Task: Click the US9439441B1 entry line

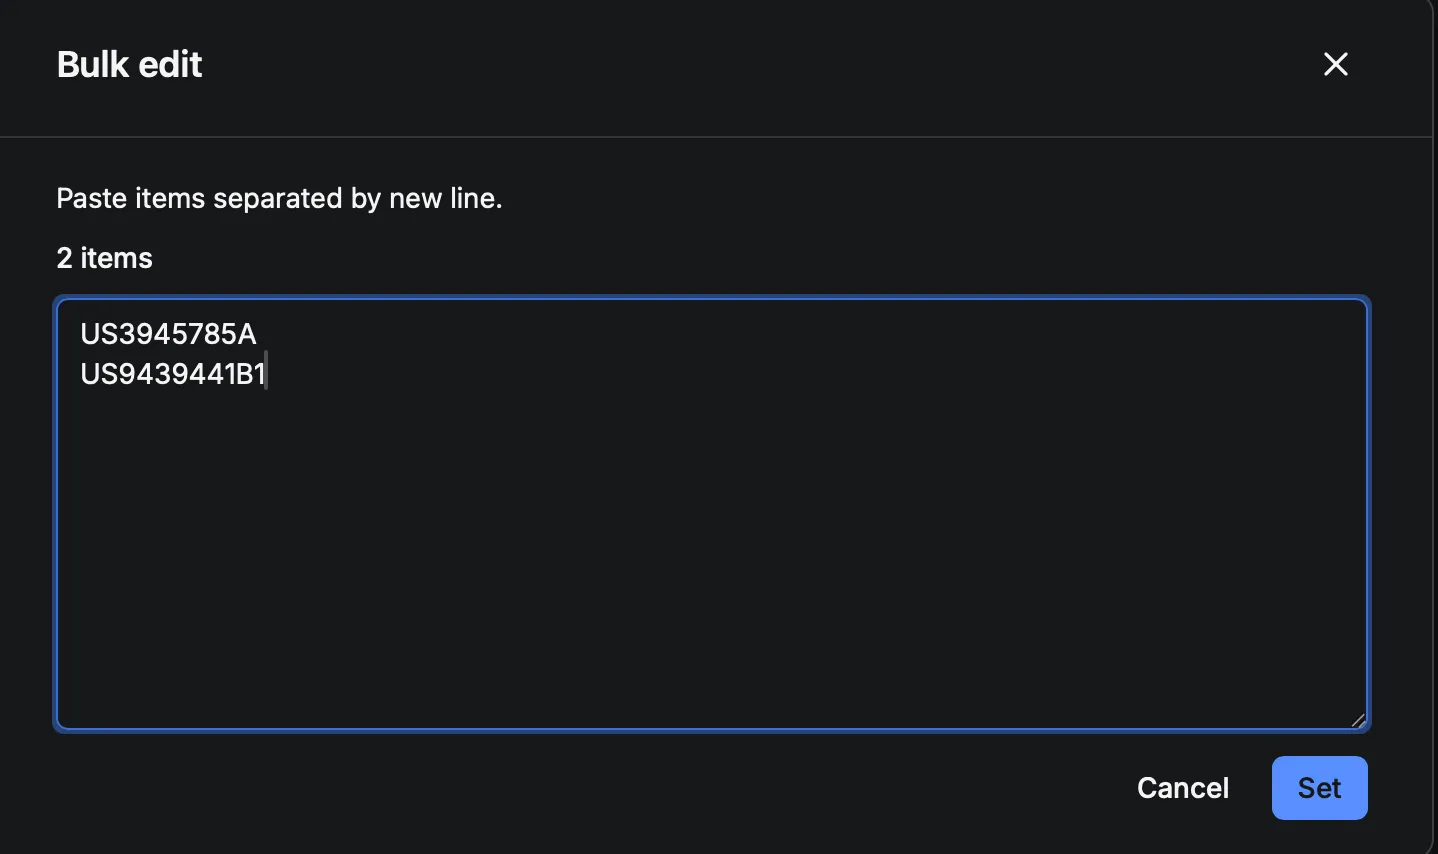Action: 172,374
